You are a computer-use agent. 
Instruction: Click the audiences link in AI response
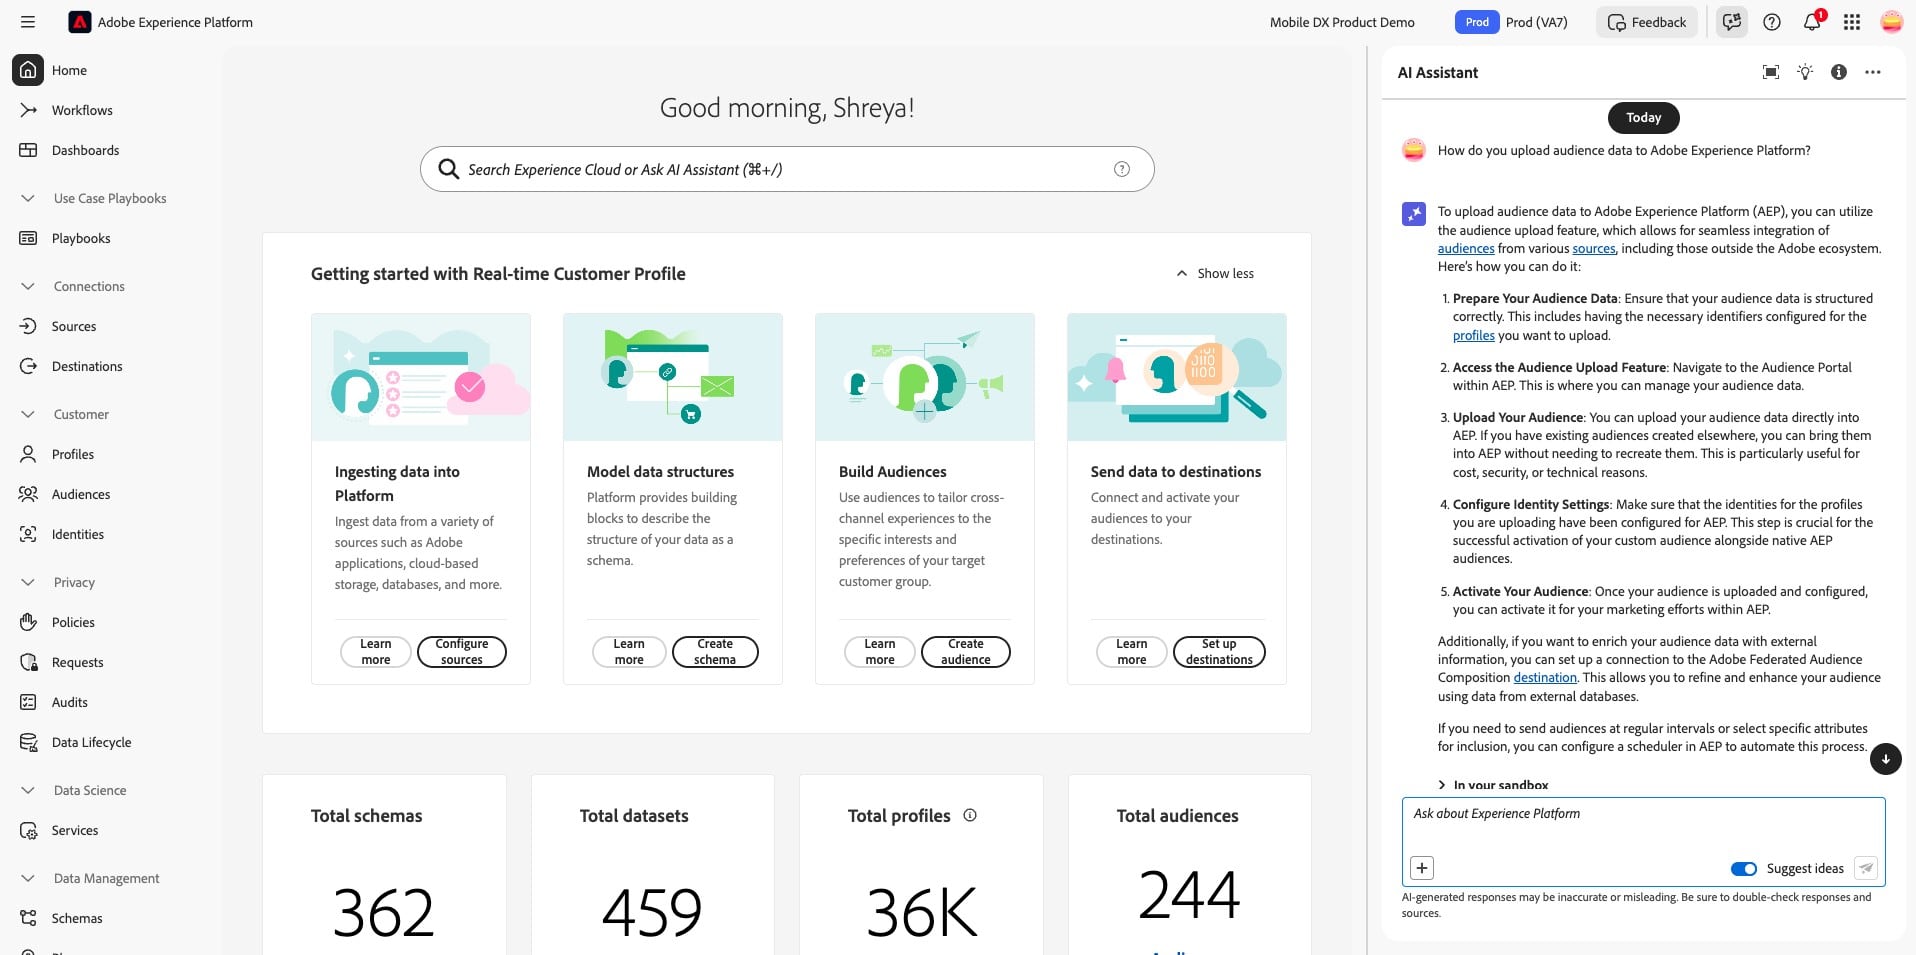point(1466,249)
